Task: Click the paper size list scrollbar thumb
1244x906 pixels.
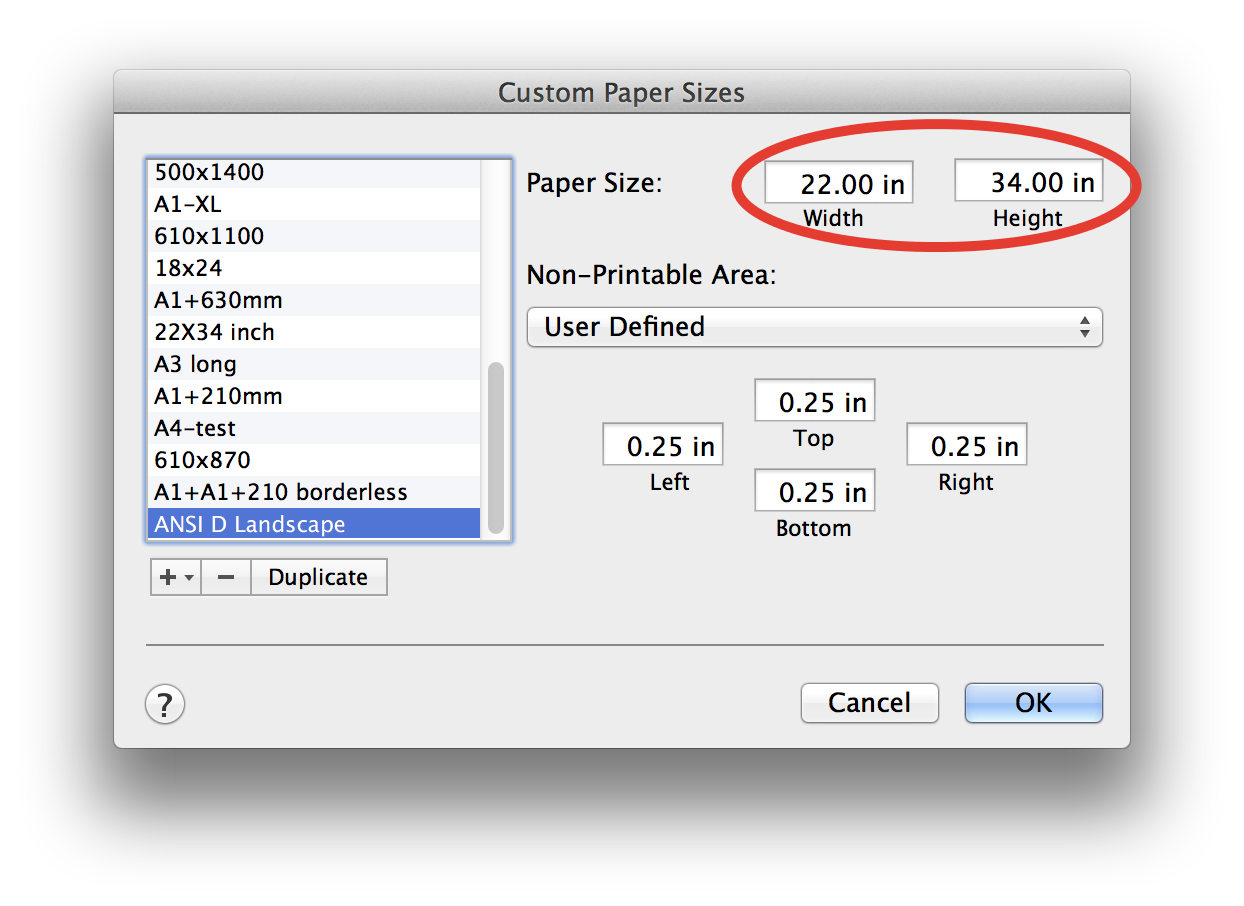Action: (495, 448)
